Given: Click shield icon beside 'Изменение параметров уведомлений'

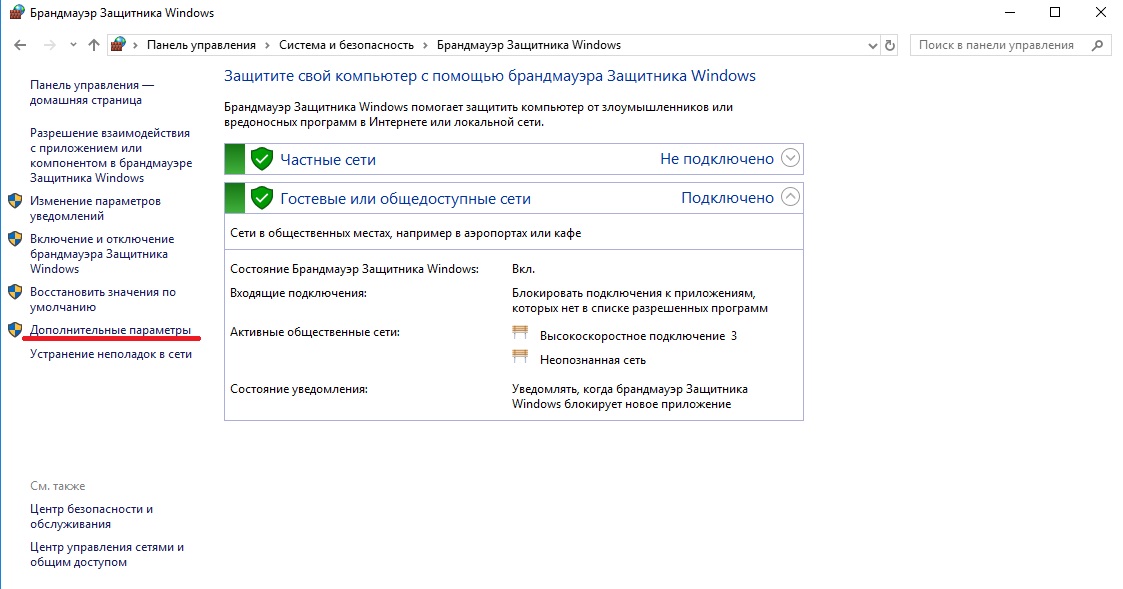Looking at the screenshot, I should pos(15,201).
